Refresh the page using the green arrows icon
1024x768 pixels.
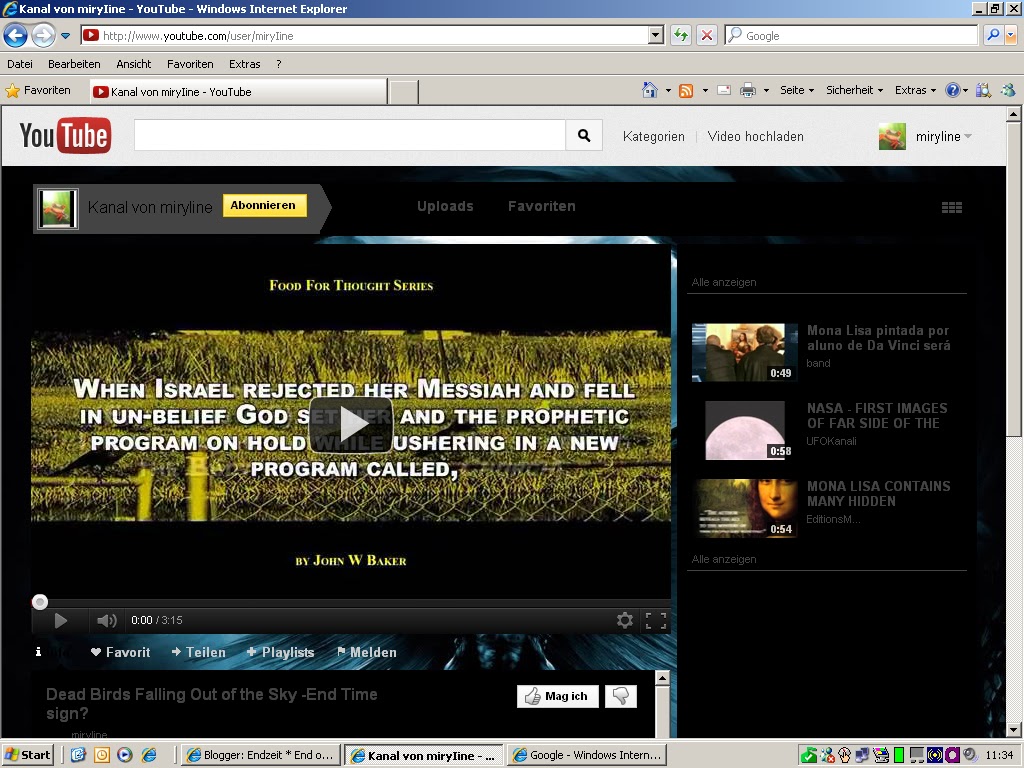pyautogui.click(x=681, y=35)
